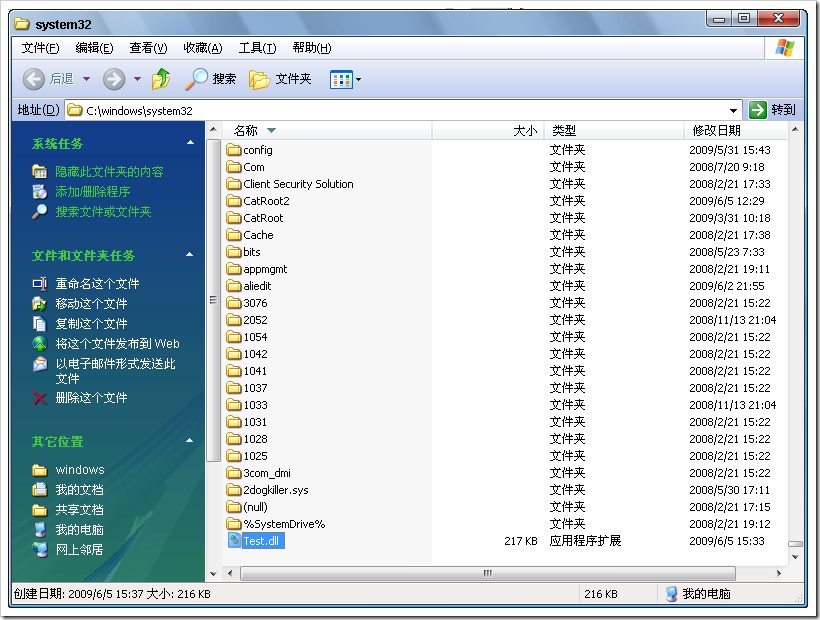Collapse the 文件和文件夹任务 section
Screen dimensions: 820x620
190,255
